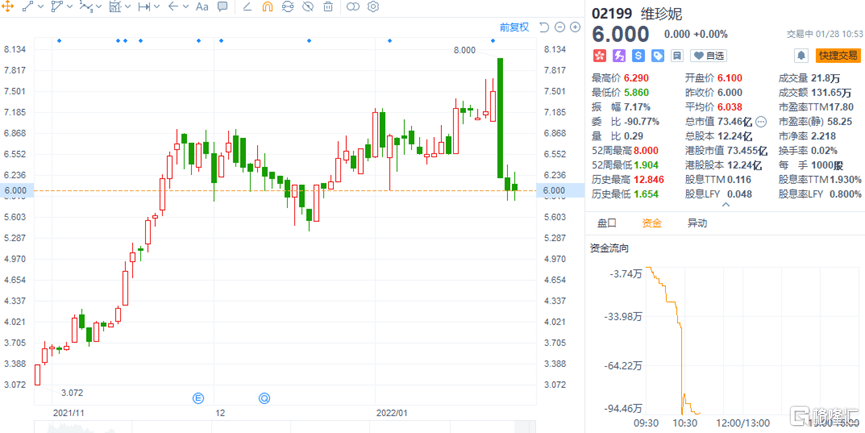This screenshot has width=865, height=433.
Task: Delete drawings with the trash icon
Action: point(329,7)
